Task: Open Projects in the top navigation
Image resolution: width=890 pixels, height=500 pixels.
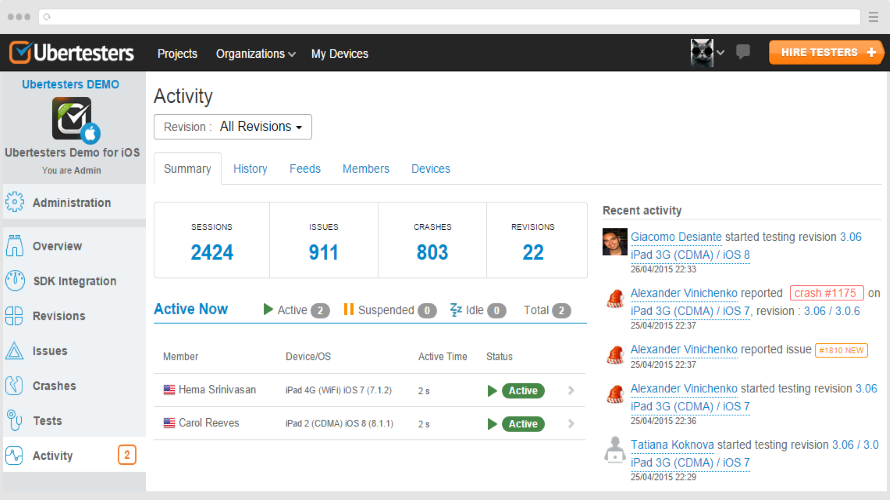Action: click(177, 53)
